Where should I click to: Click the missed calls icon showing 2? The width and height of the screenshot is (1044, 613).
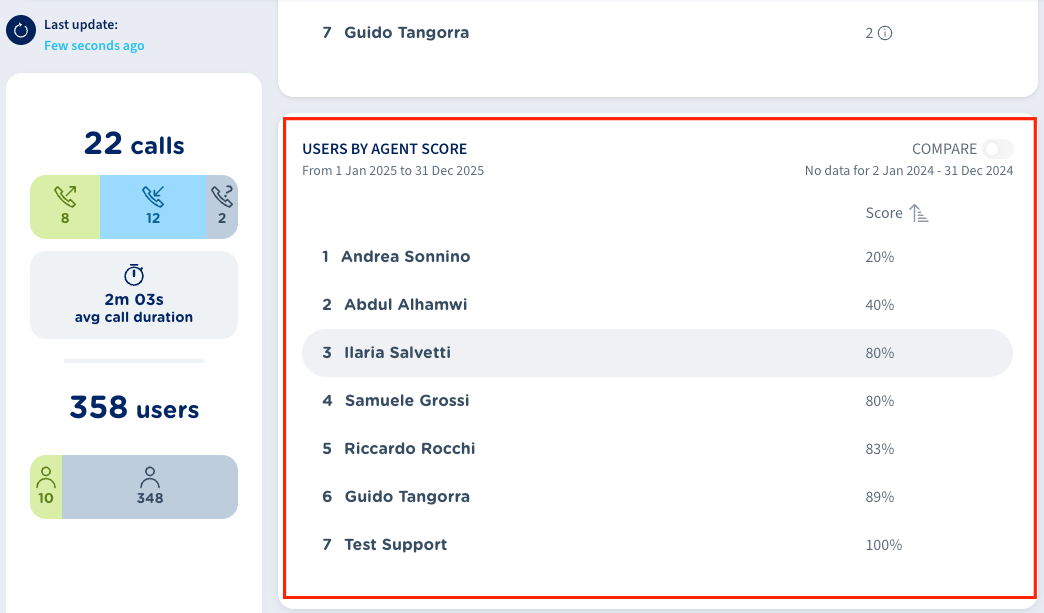222,197
